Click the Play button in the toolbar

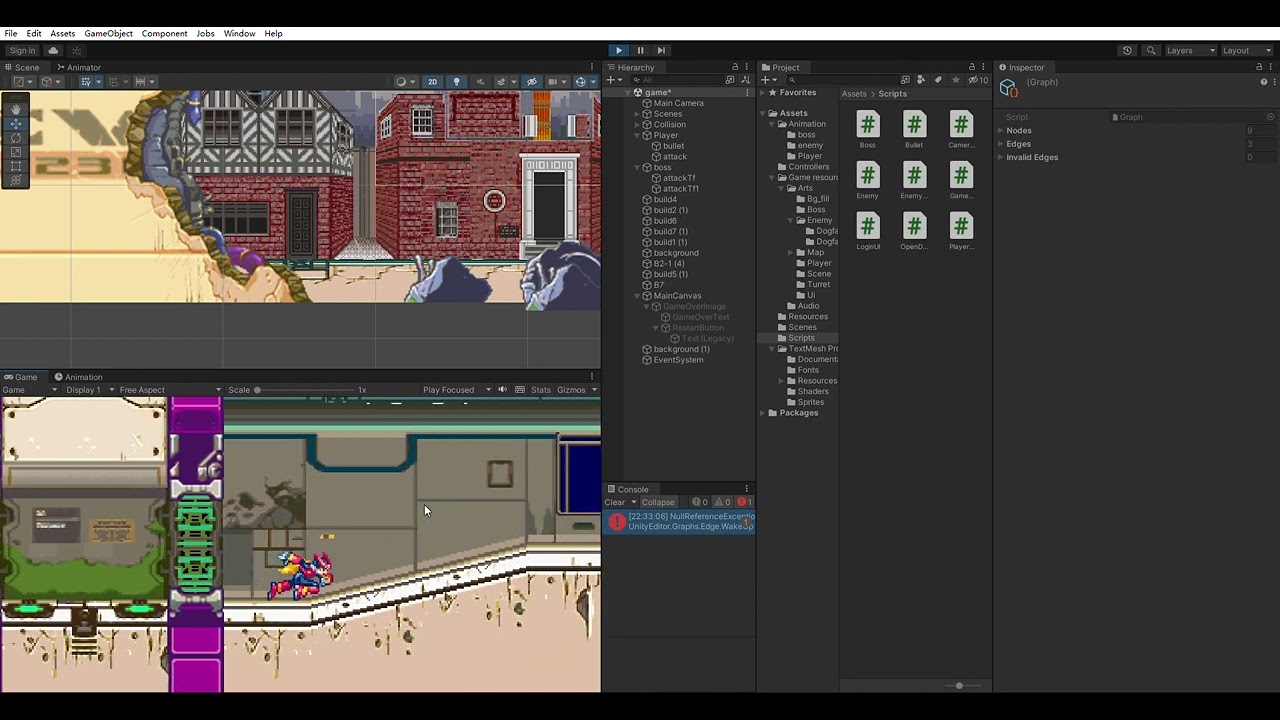point(619,50)
